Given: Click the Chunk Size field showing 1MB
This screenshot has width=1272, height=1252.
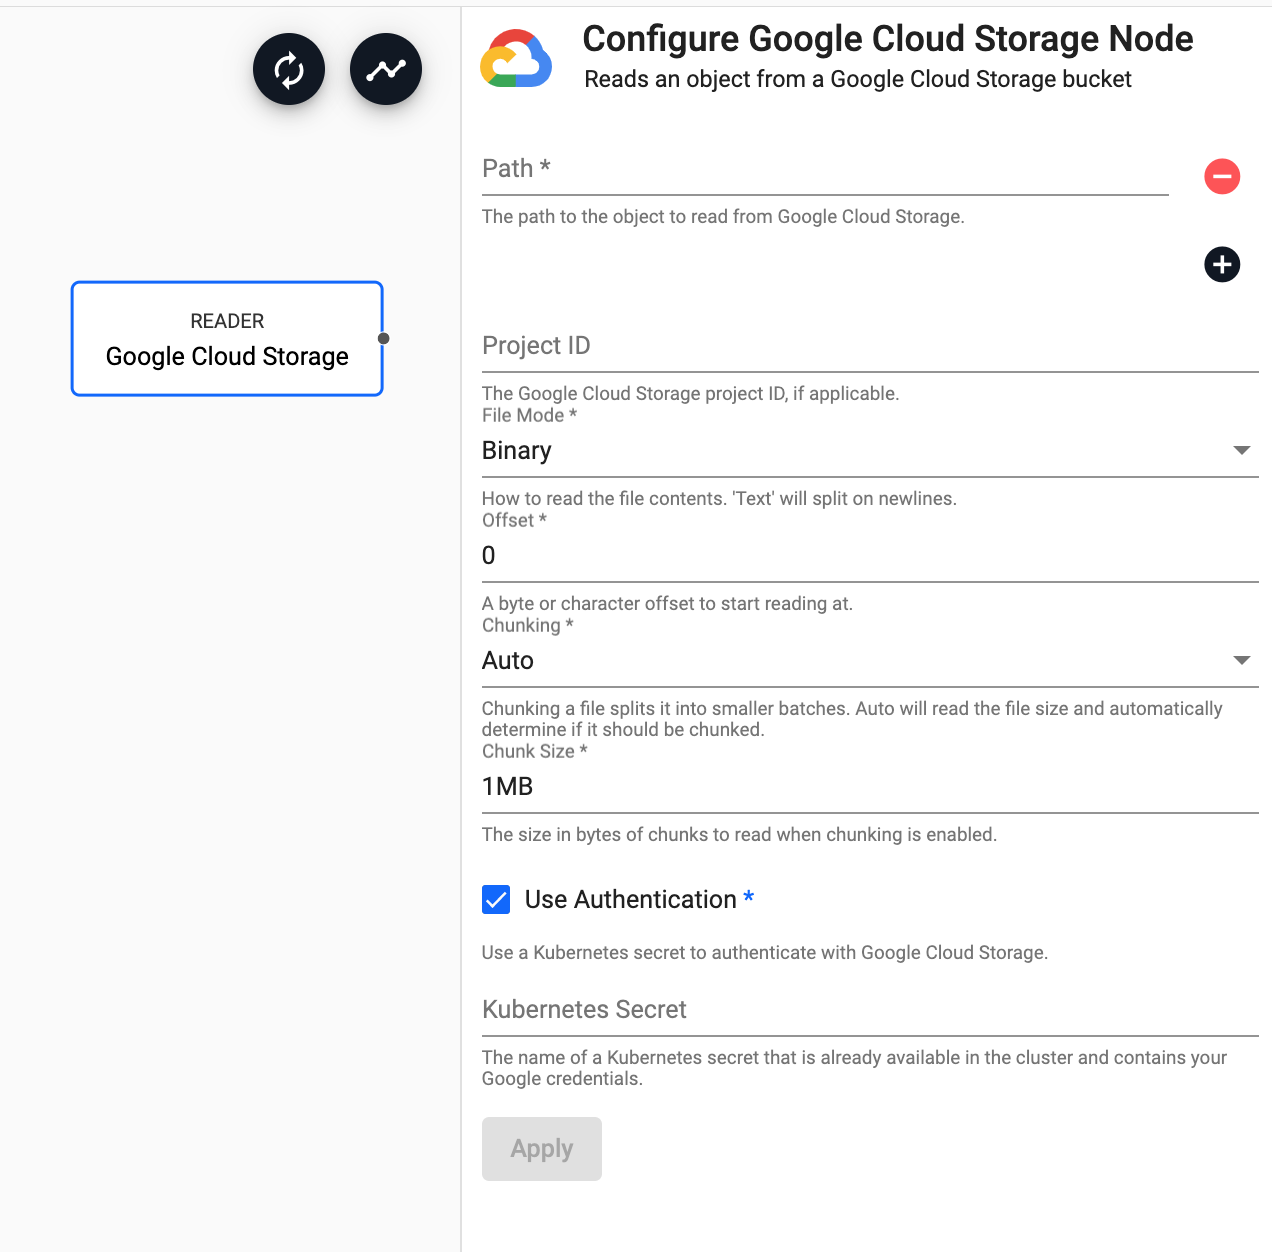Looking at the screenshot, I should click(x=870, y=787).
